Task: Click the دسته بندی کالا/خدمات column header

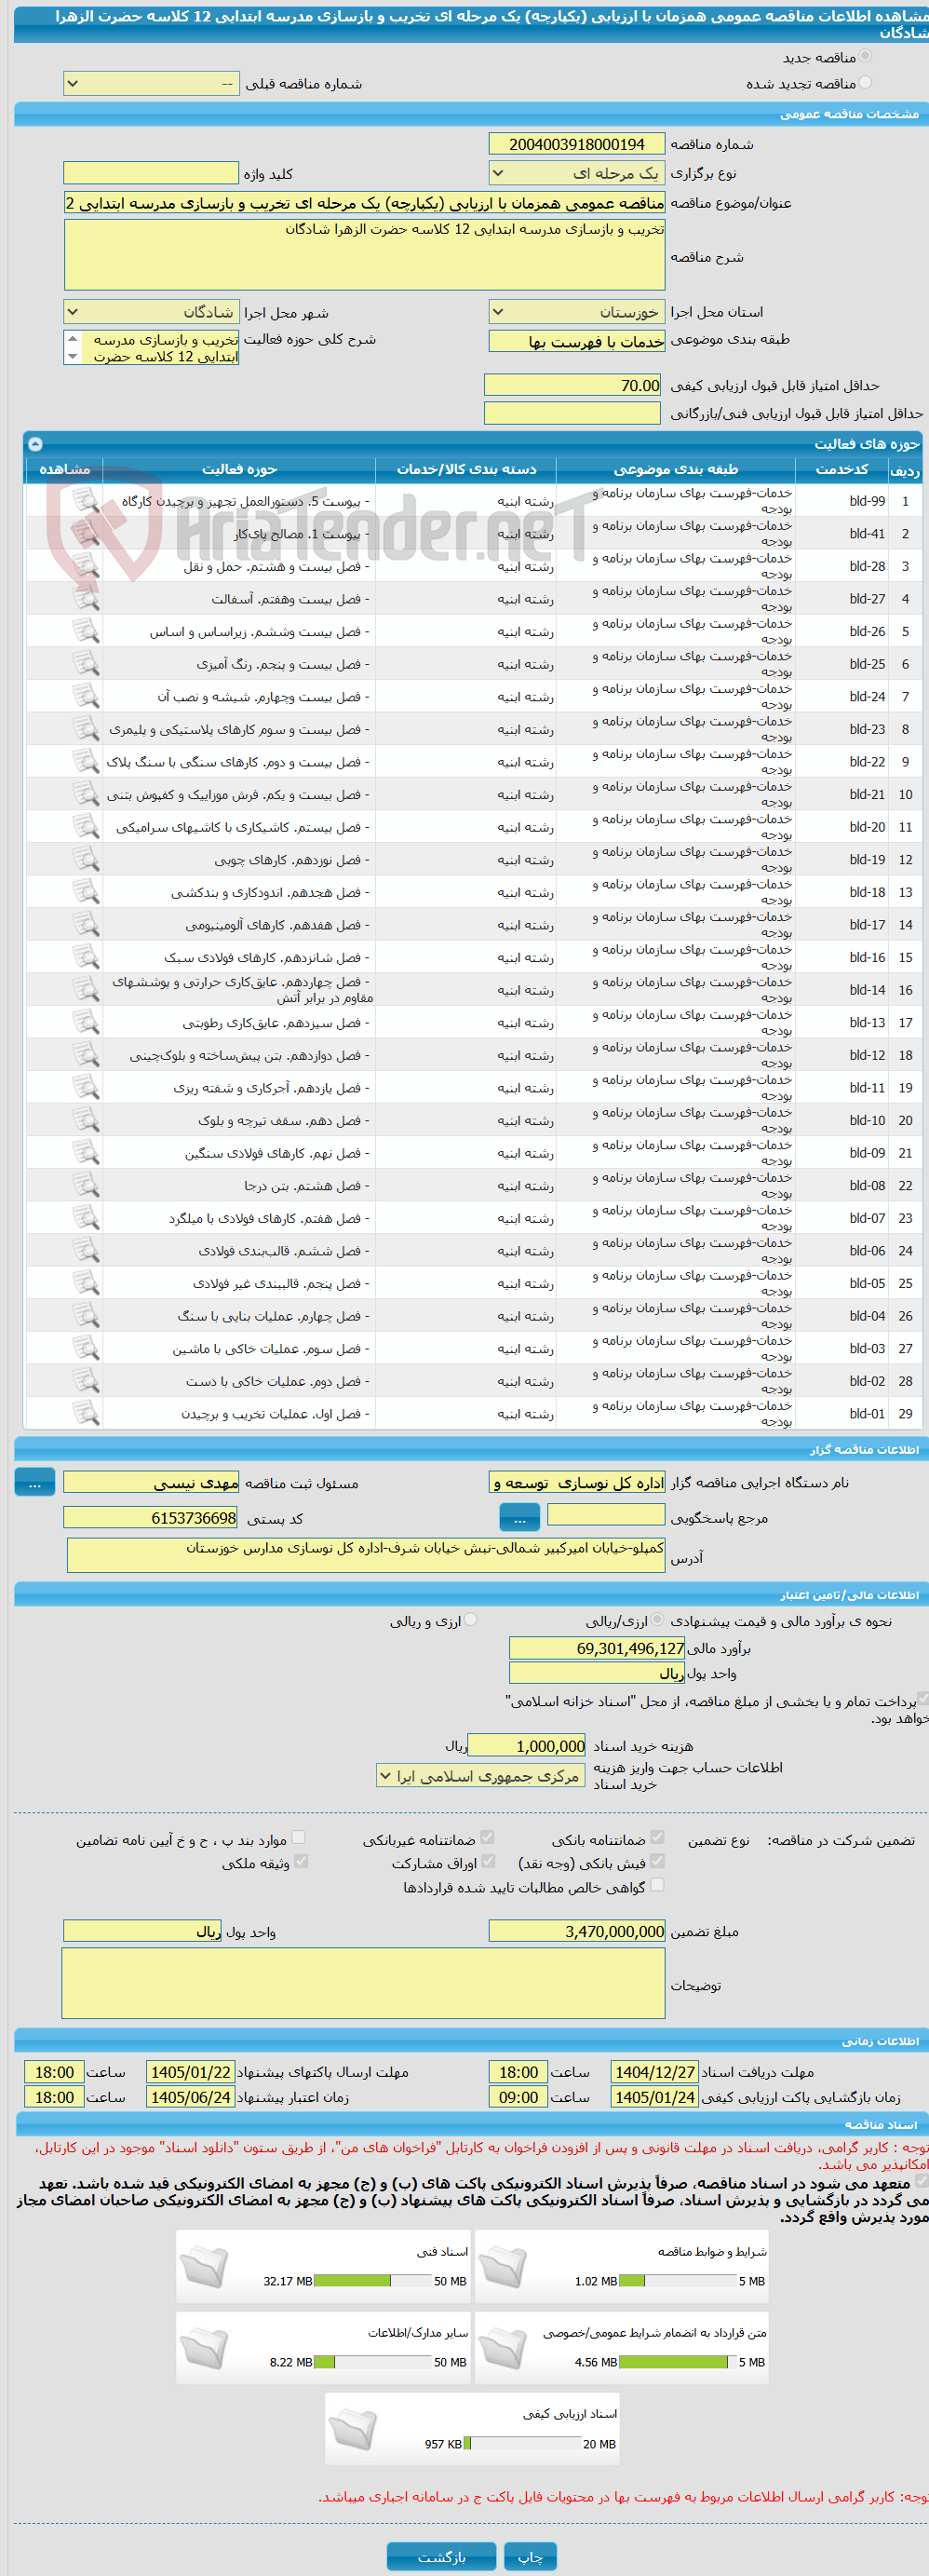Action: pos(466,469)
